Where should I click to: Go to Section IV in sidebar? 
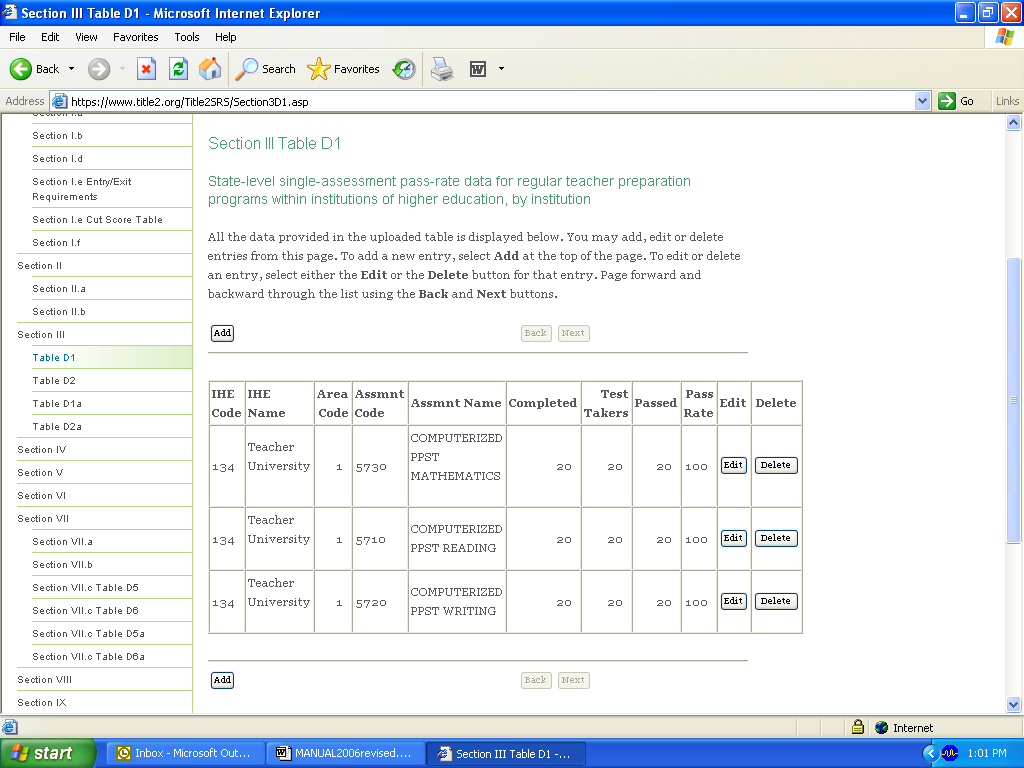42,449
